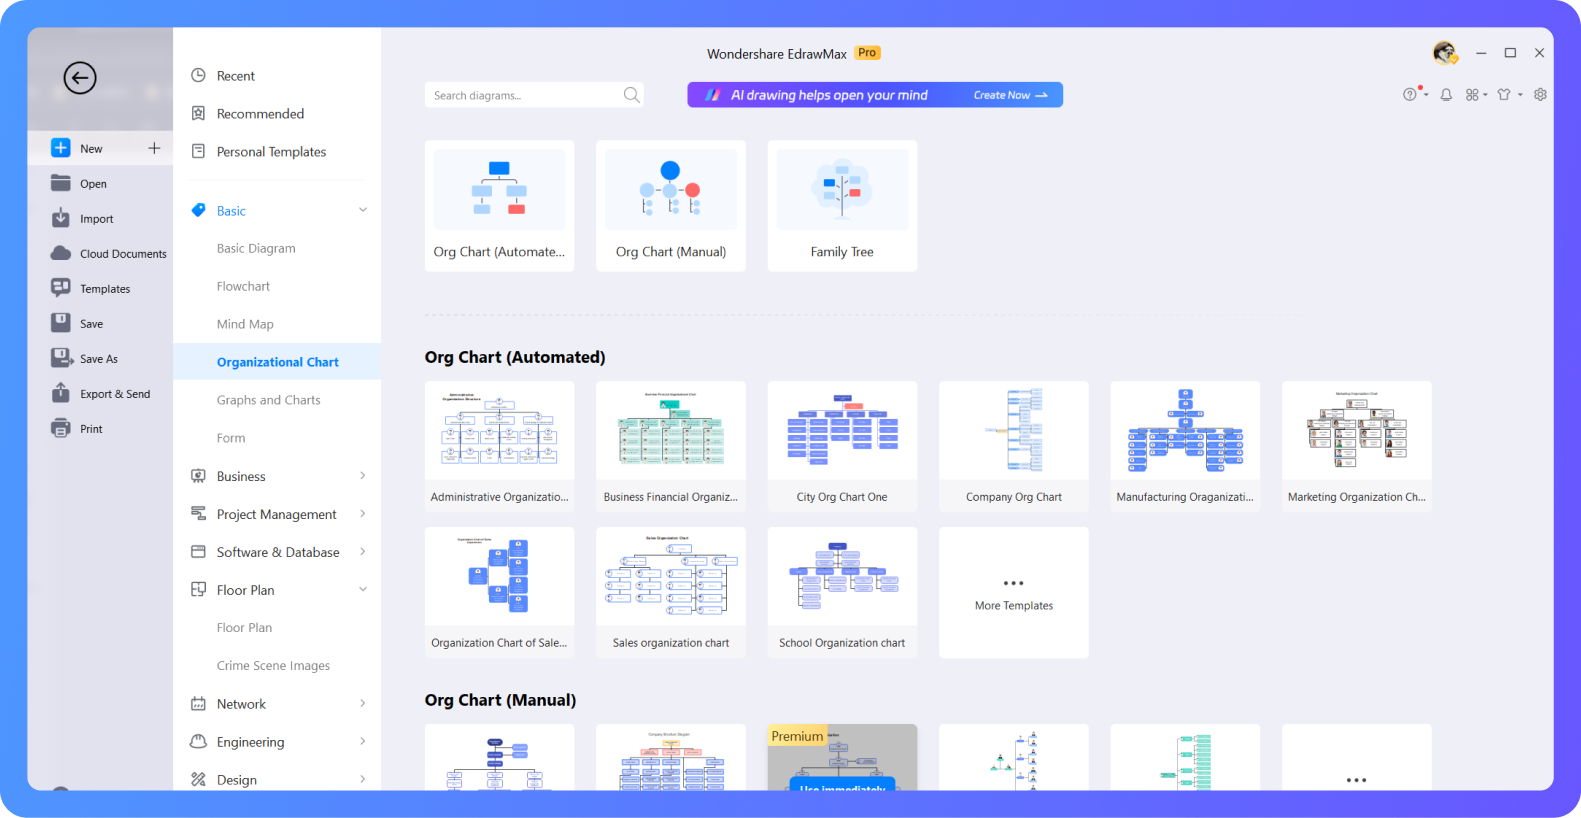Click the search magnifier icon
Viewport: 1581px width, 818px height.
pyautogui.click(x=631, y=95)
